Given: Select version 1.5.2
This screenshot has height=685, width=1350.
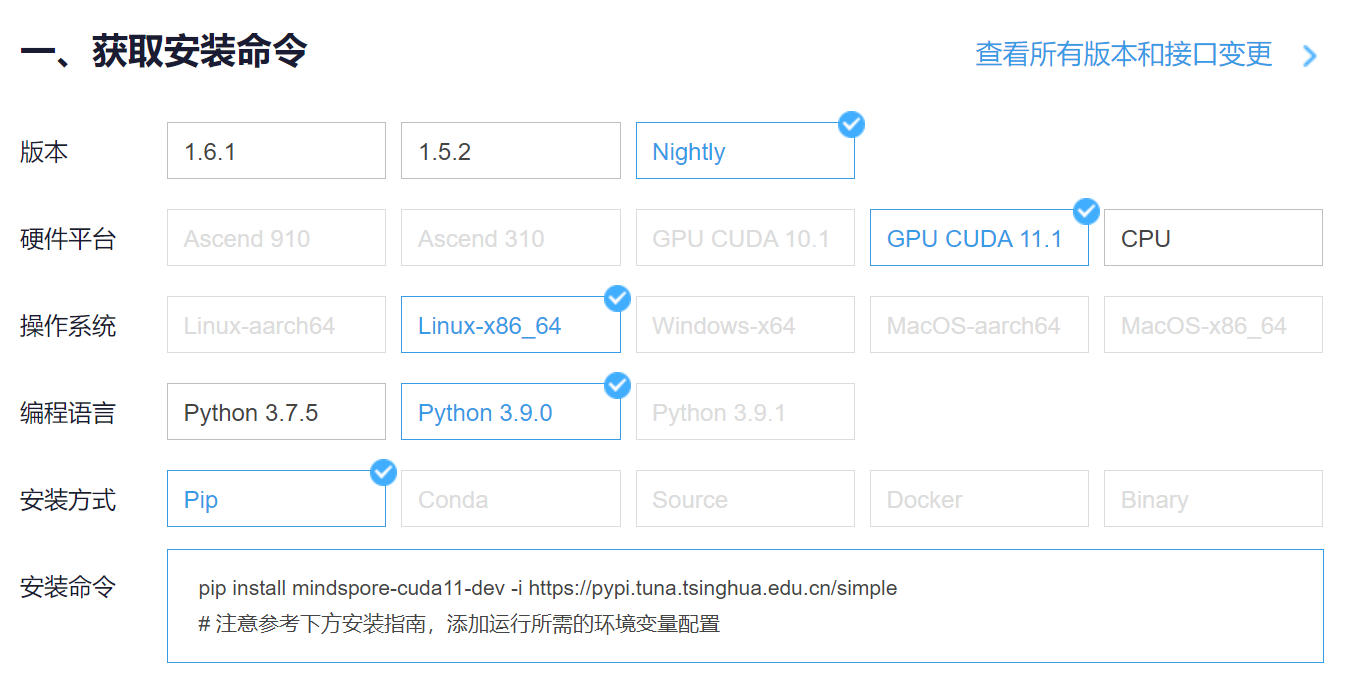Looking at the screenshot, I should 510,151.
